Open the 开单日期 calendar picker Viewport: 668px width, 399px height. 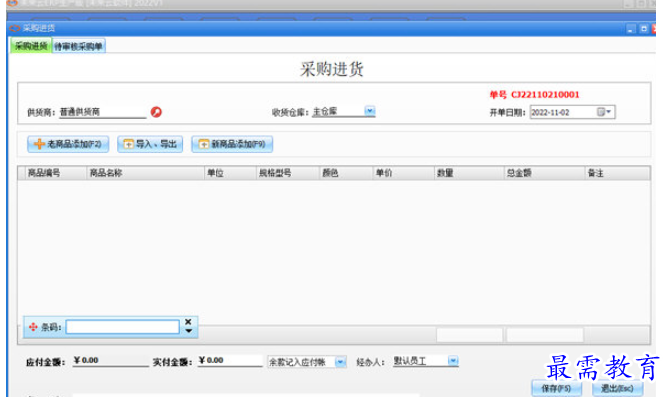tap(604, 112)
